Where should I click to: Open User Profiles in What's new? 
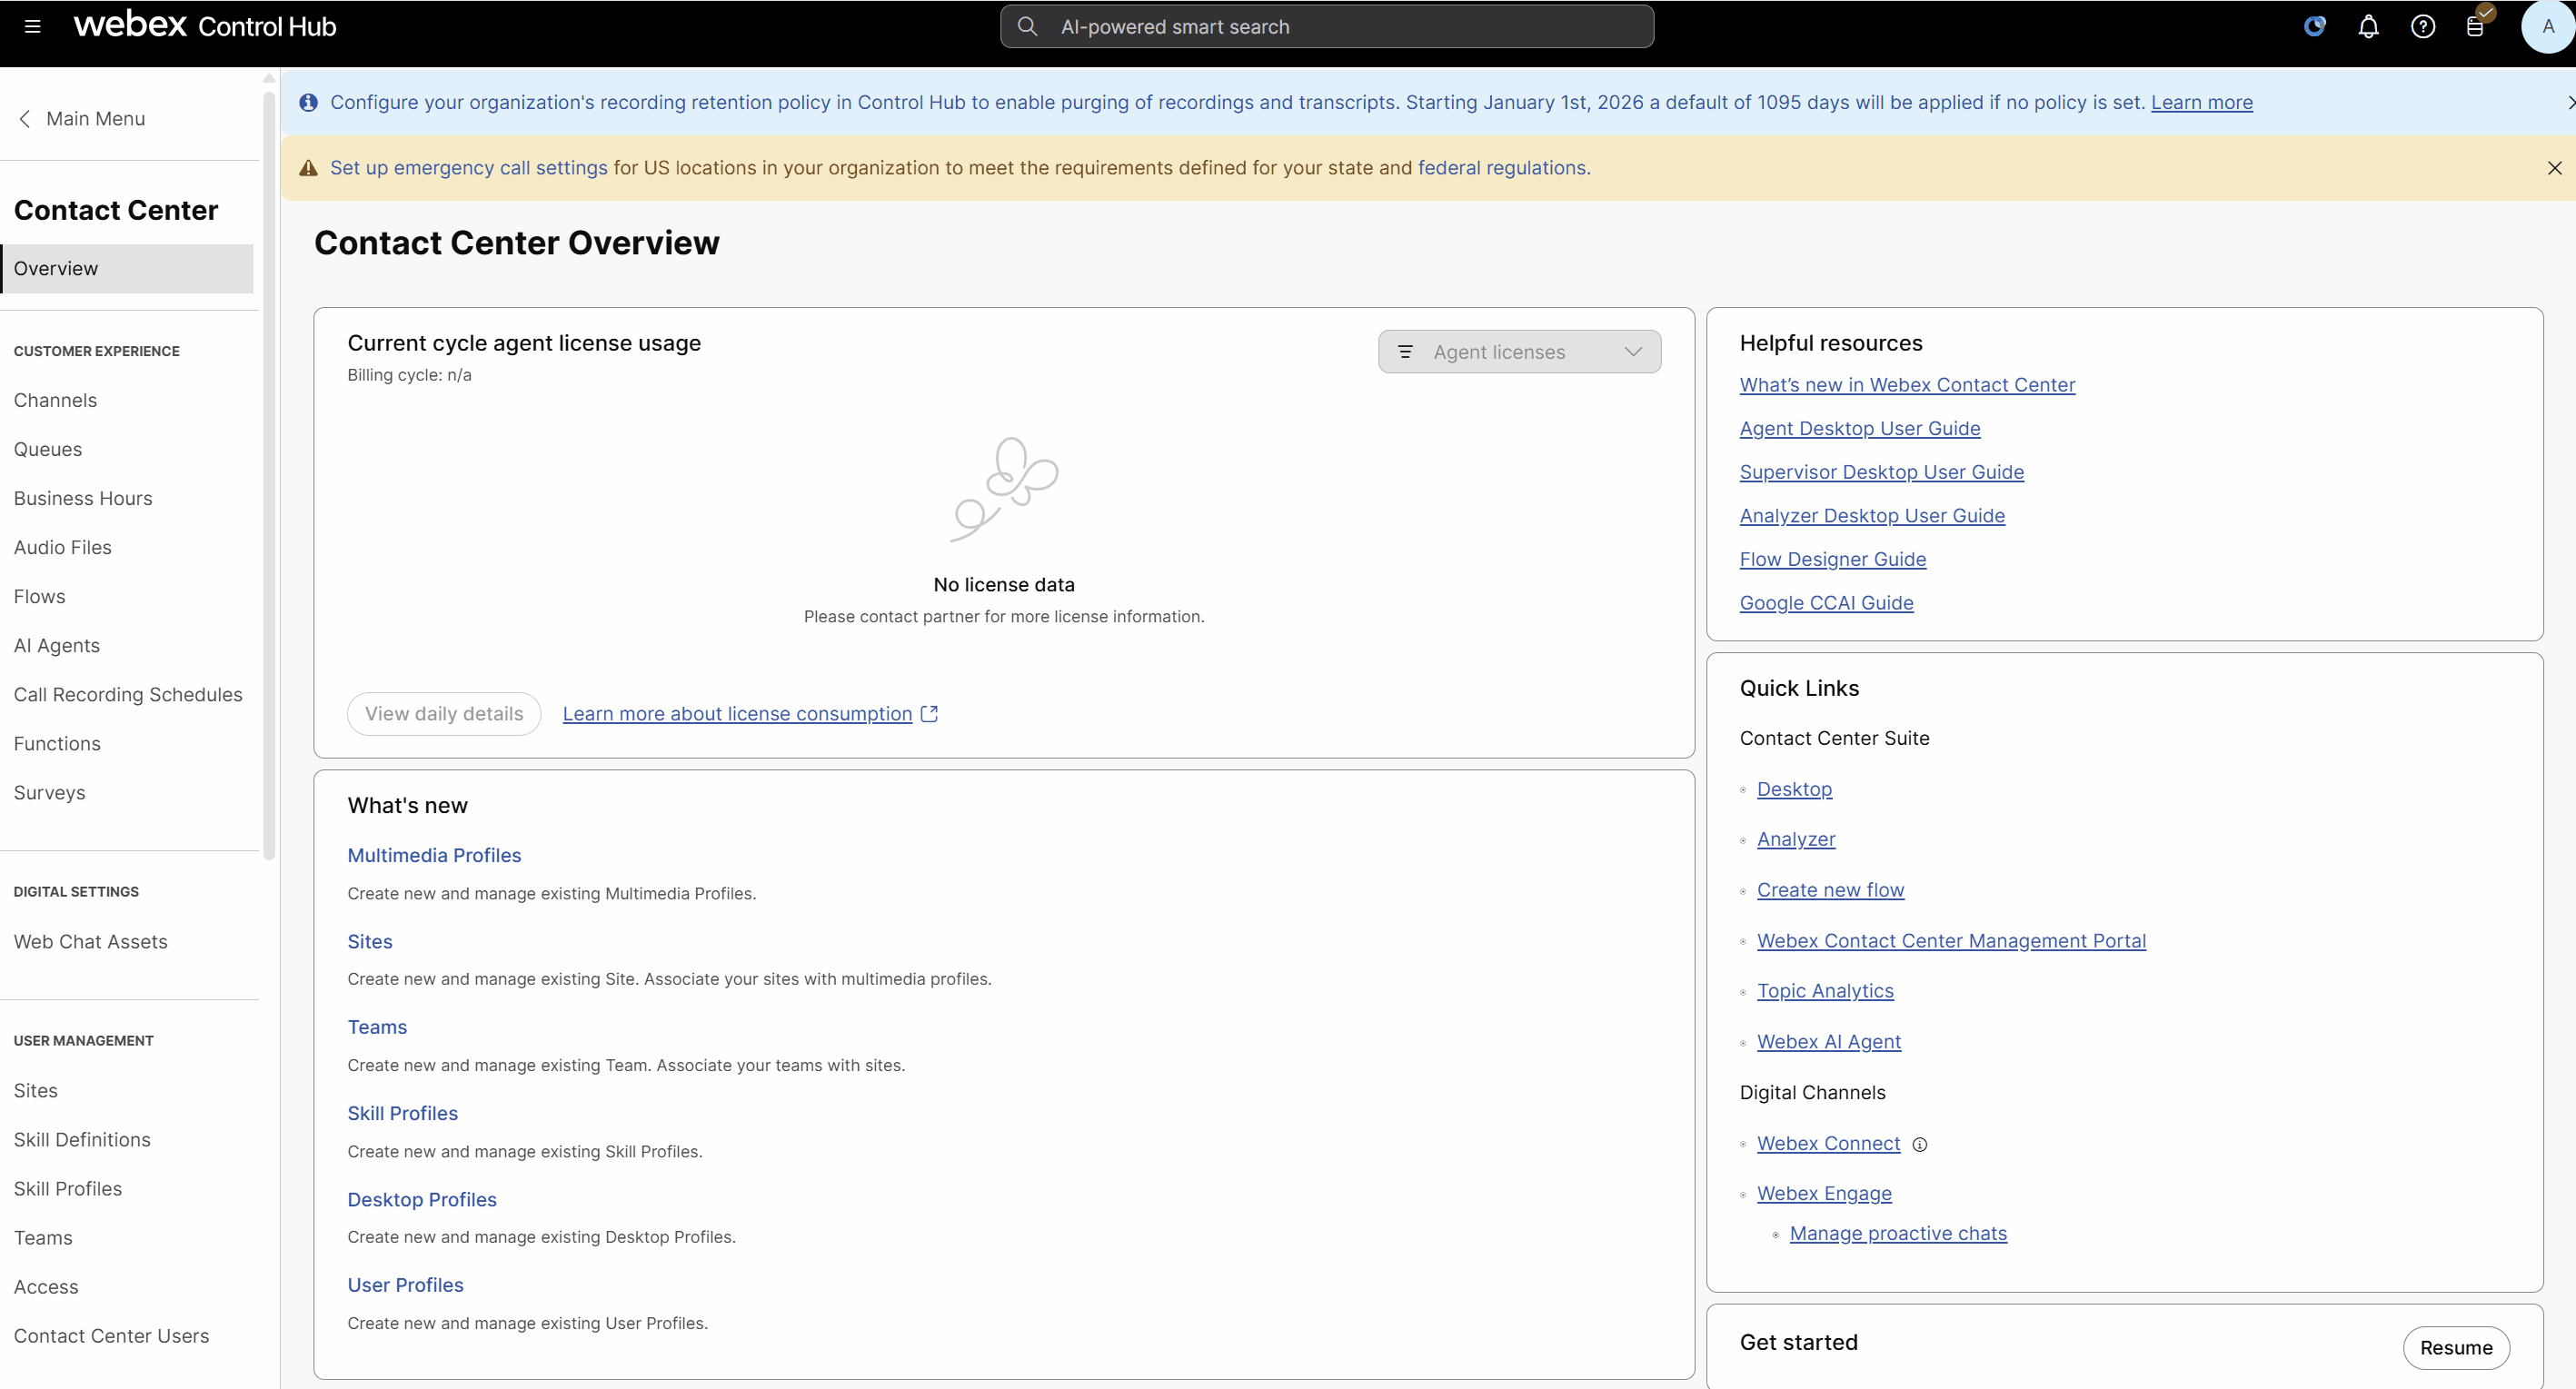(x=405, y=1285)
